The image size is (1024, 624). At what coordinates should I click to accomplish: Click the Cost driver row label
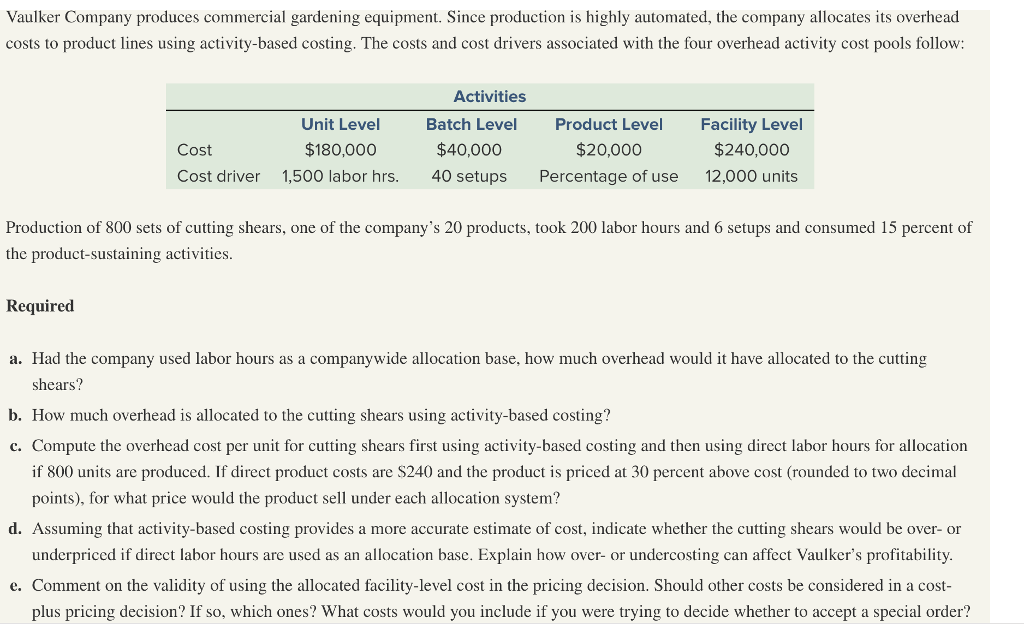218,176
